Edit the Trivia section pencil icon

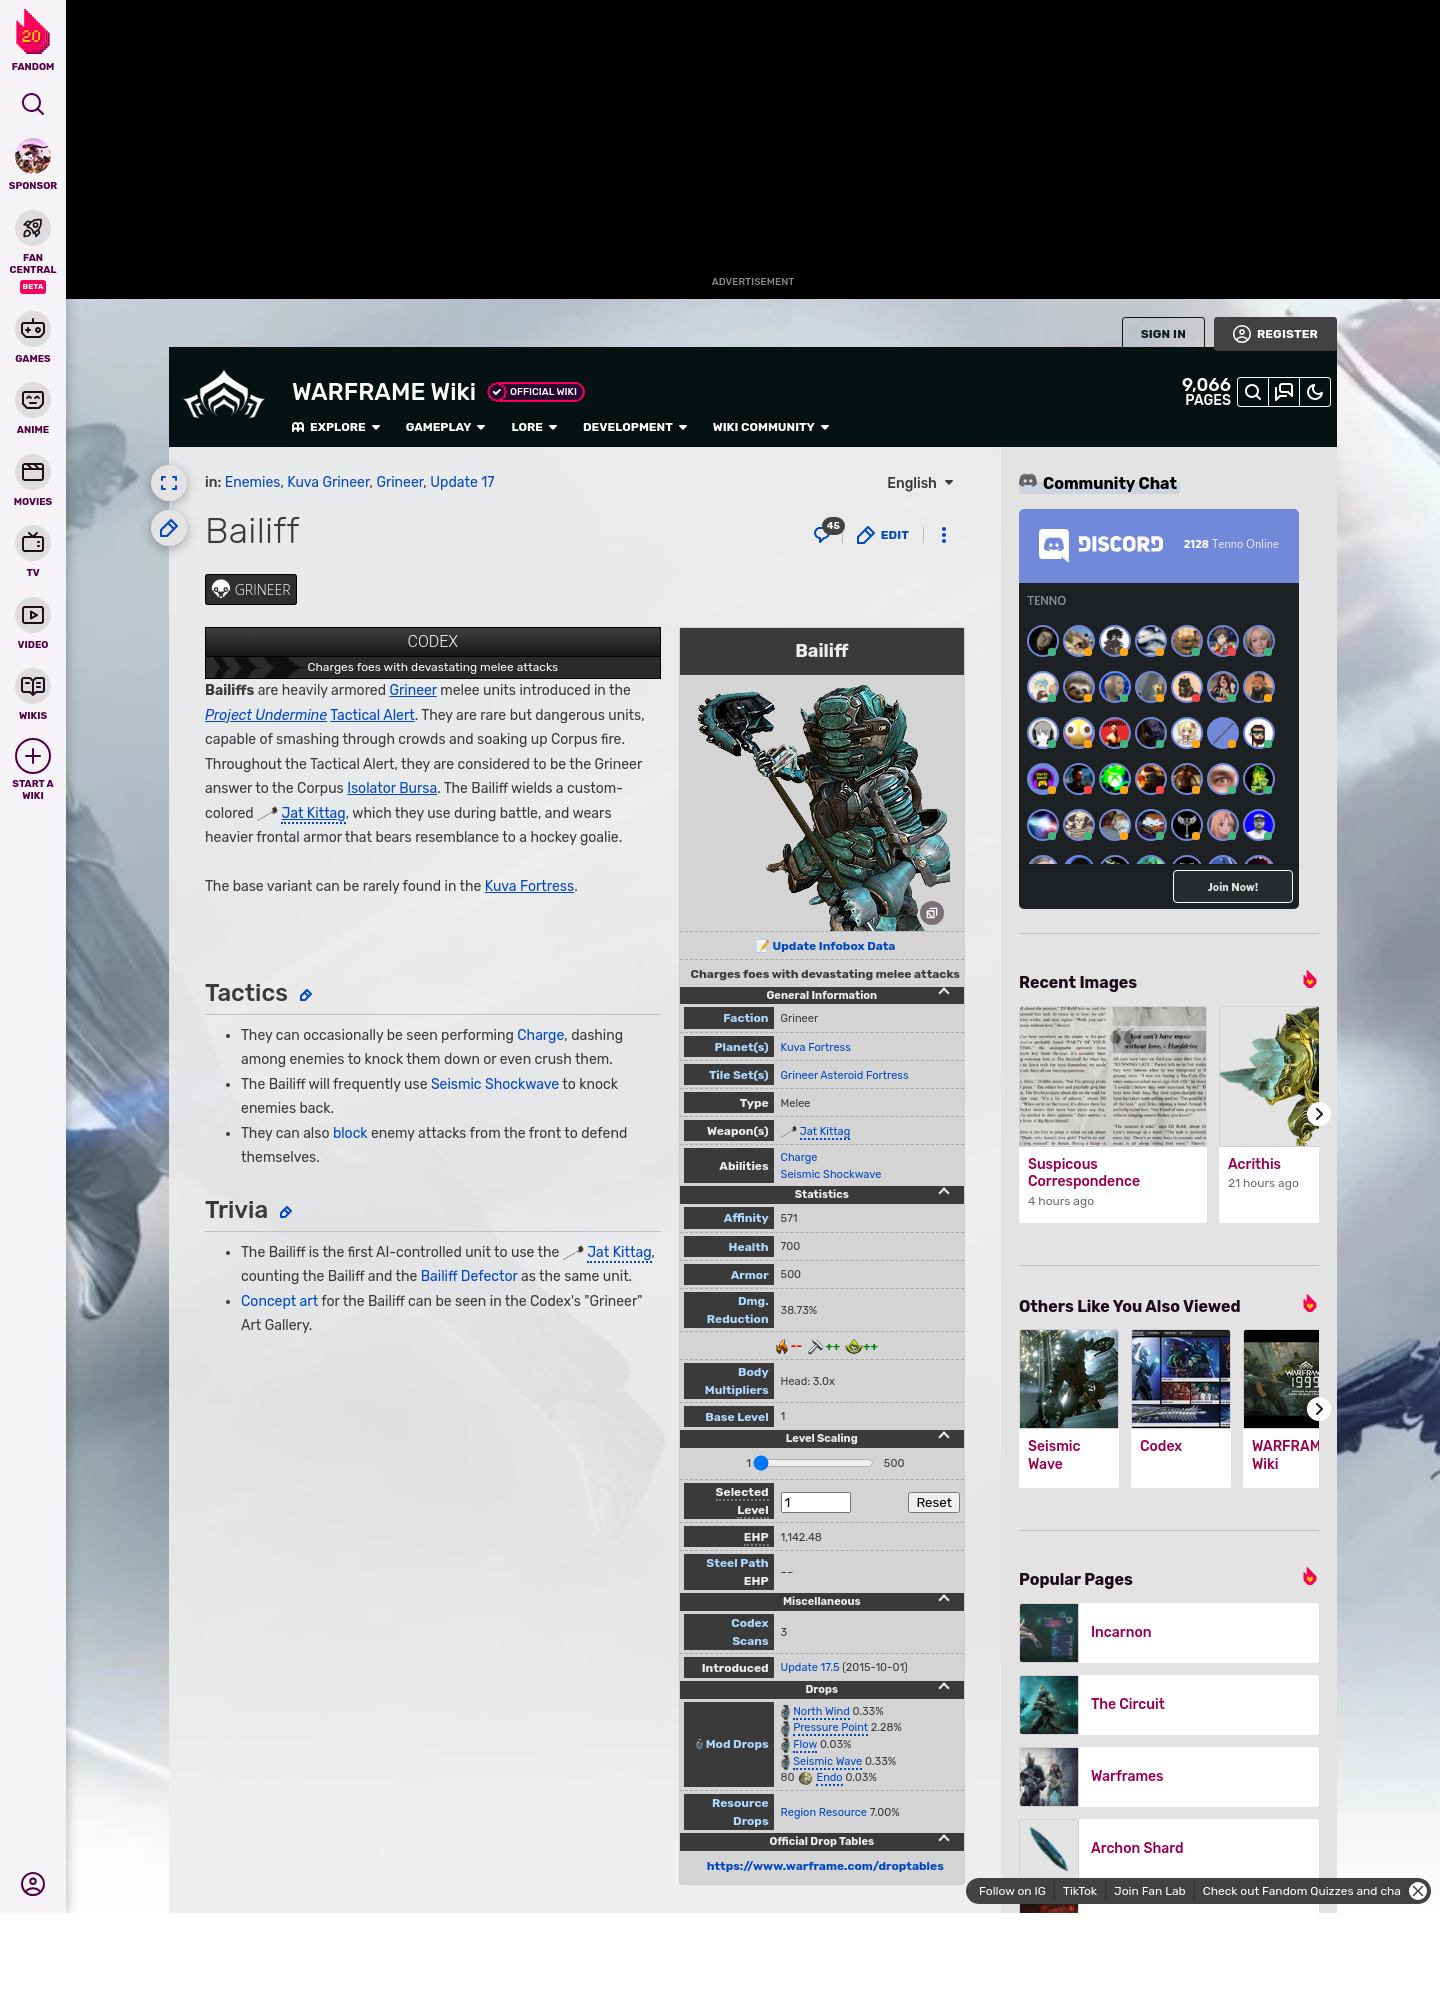[x=286, y=1212]
